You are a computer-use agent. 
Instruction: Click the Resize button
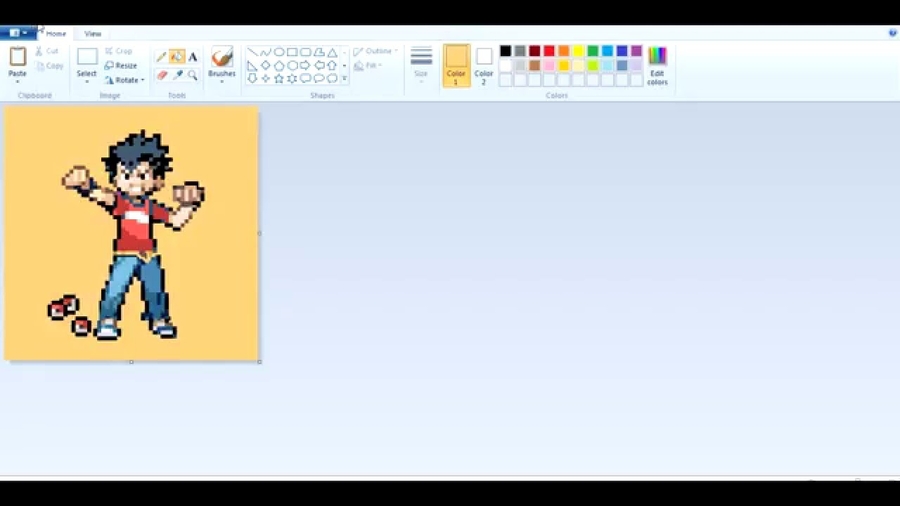point(121,66)
